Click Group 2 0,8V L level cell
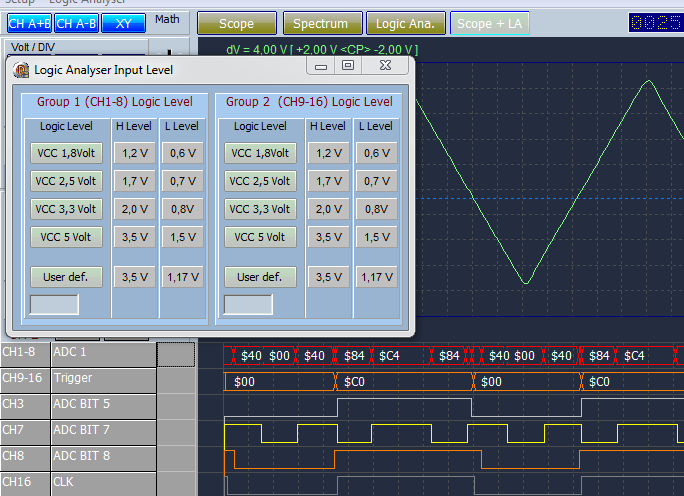 tap(377, 209)
